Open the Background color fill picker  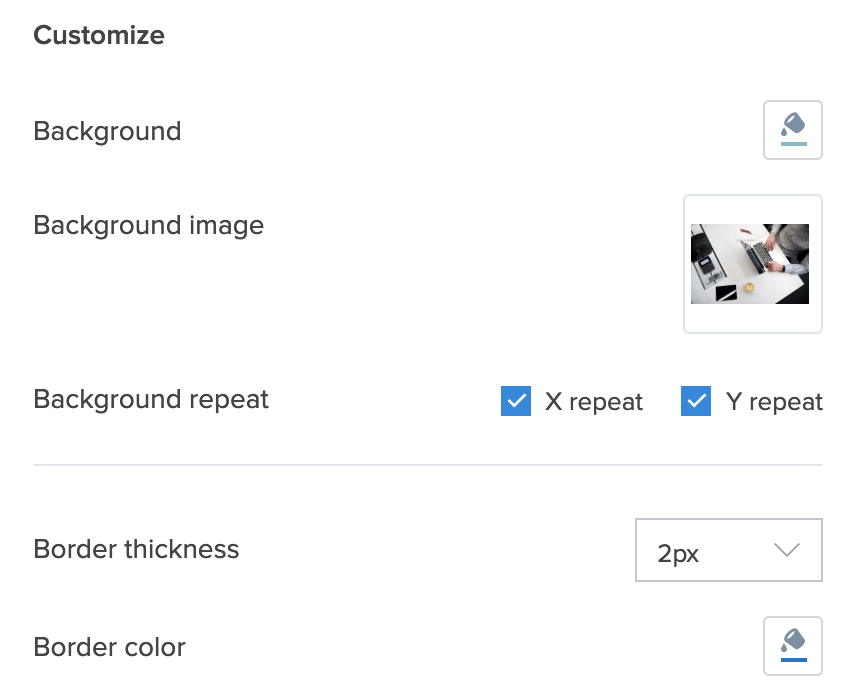(x=792, y=129)
